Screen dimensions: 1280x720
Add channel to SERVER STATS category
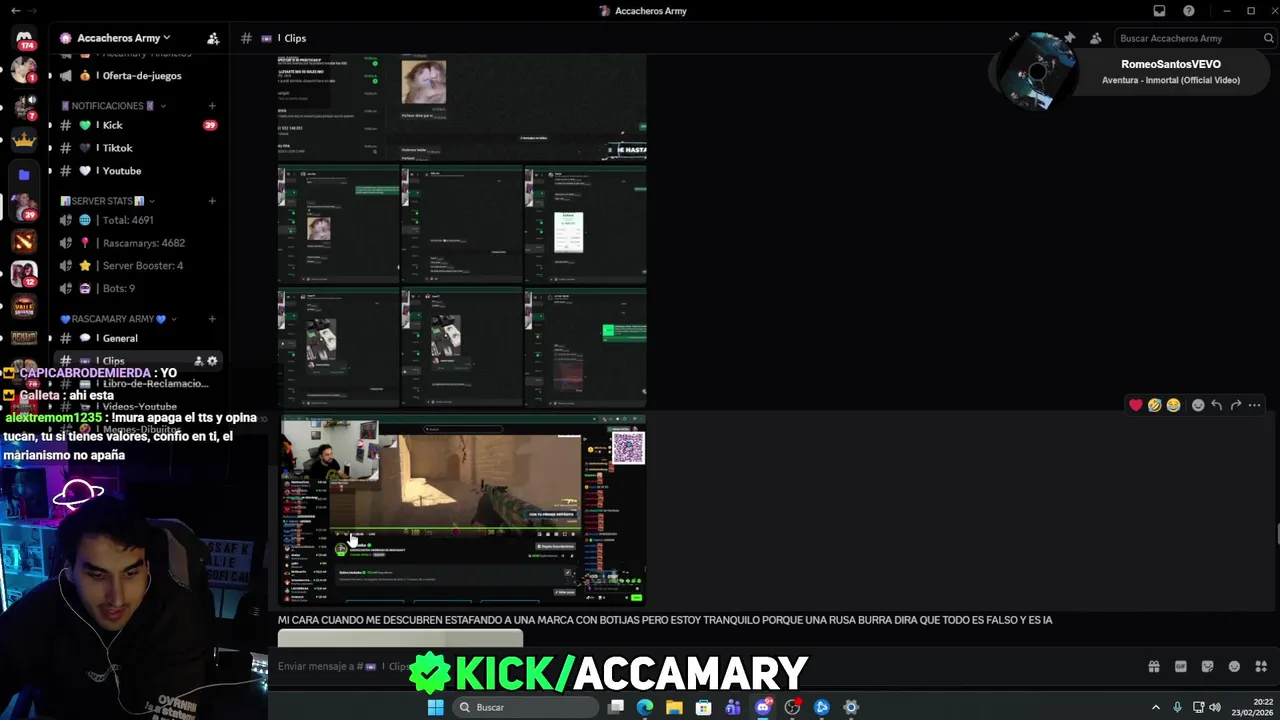tap(212, 201)
